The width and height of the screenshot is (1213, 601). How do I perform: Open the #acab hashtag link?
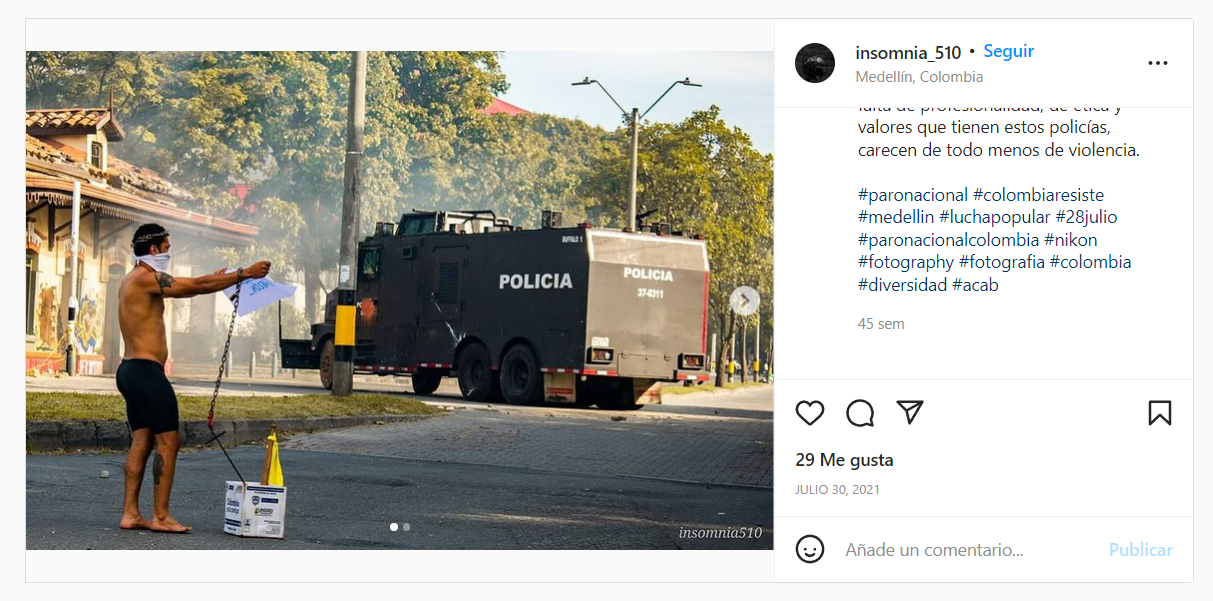pos(975,285)
